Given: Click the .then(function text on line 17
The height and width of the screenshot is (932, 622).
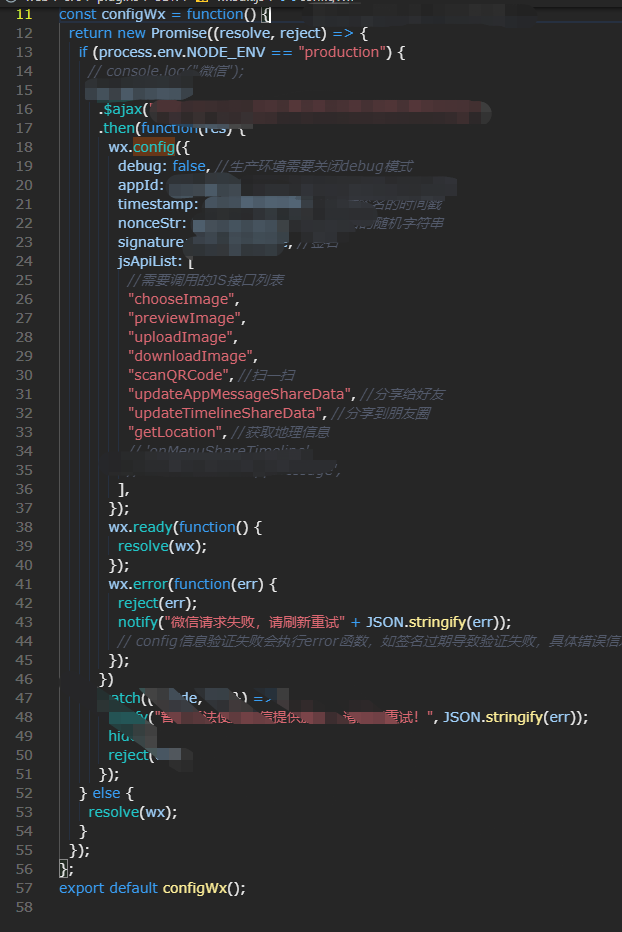Looking at the screenshot, I should tap(149, 128).
